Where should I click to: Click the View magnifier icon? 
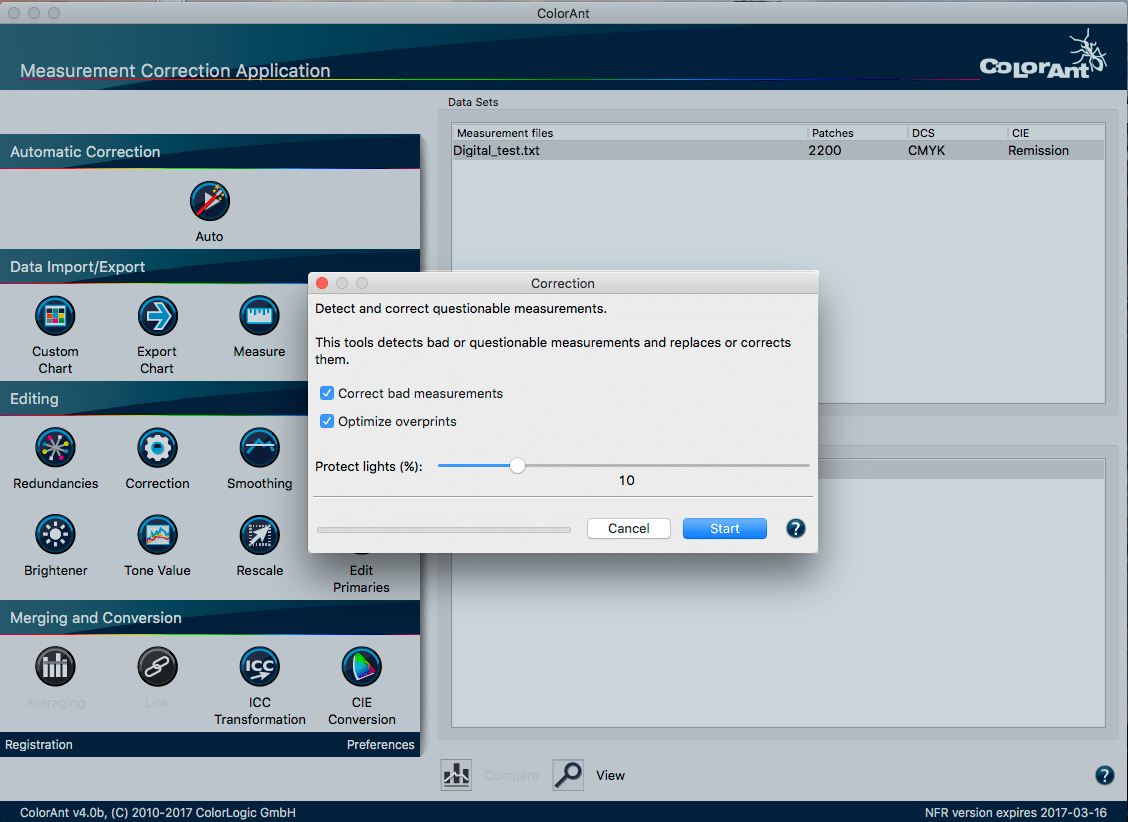[568, 775]
